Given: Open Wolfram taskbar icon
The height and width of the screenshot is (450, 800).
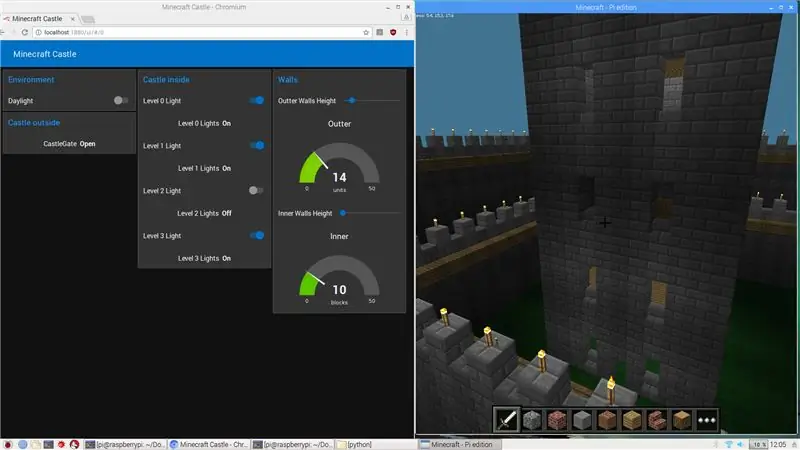Looking at the screenshot, I should 74,444.
